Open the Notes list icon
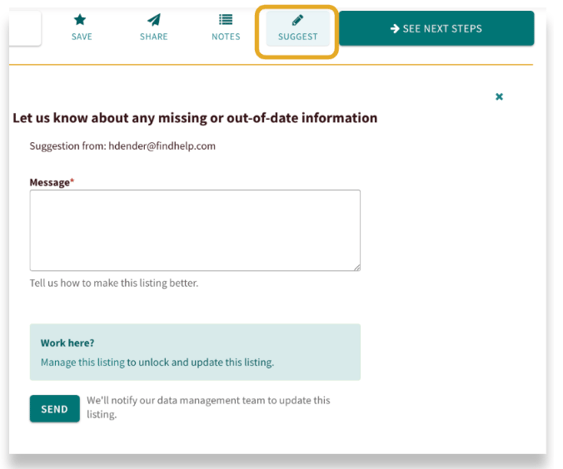 (x=226, y=19)
